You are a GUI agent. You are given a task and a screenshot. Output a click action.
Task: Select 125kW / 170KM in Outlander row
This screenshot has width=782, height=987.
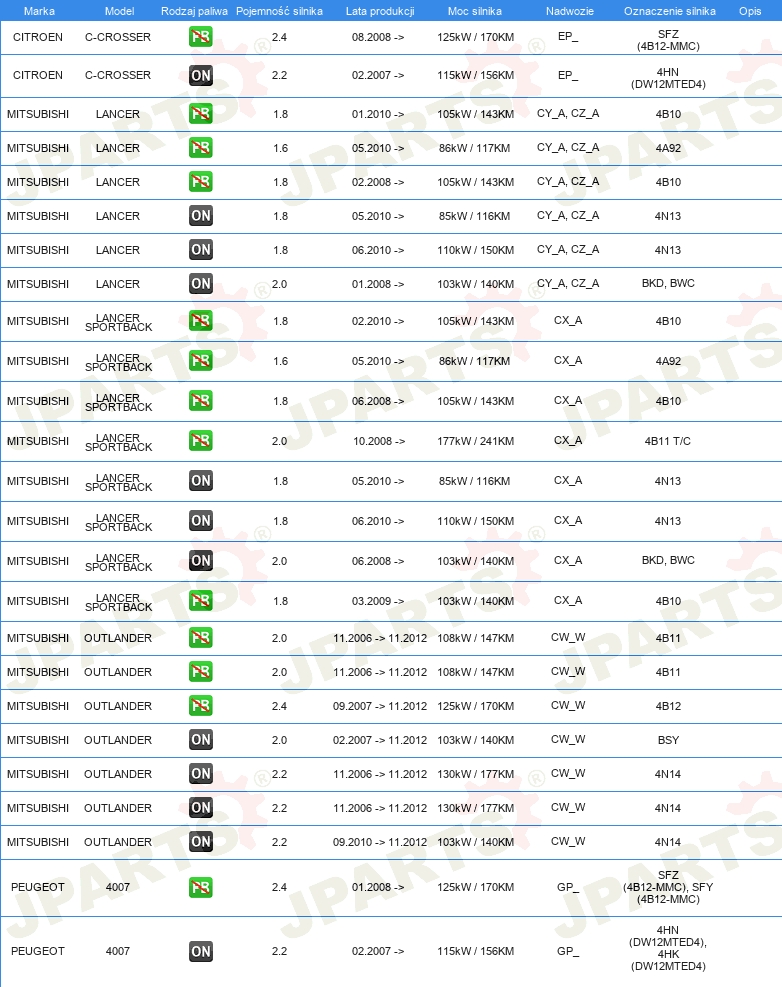coord(475,706)
